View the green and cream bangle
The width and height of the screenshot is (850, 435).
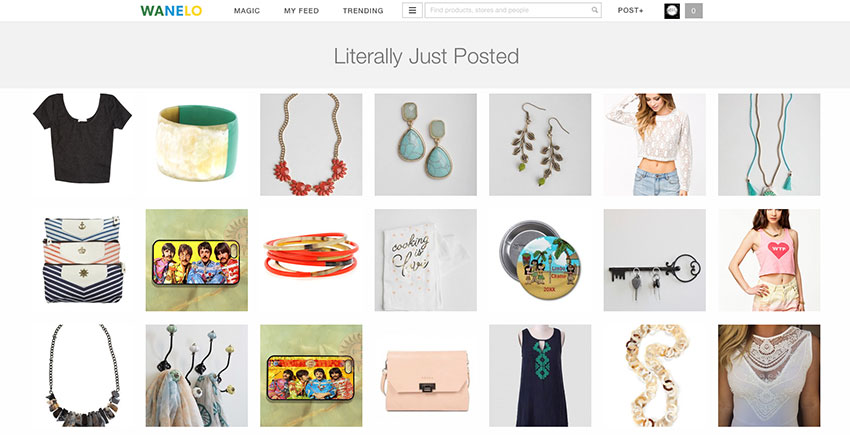pos(197,144)
